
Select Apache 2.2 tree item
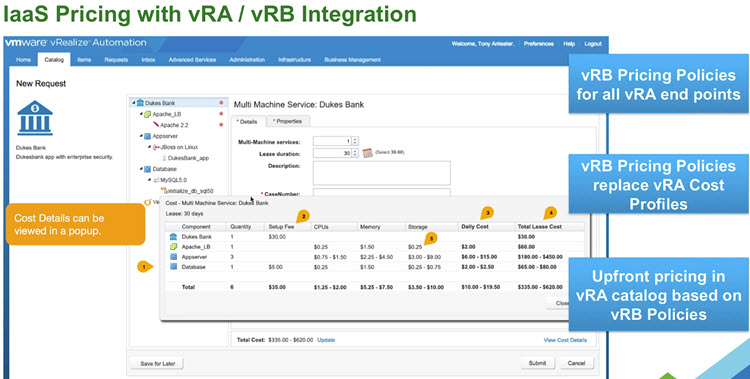point(174,125)
